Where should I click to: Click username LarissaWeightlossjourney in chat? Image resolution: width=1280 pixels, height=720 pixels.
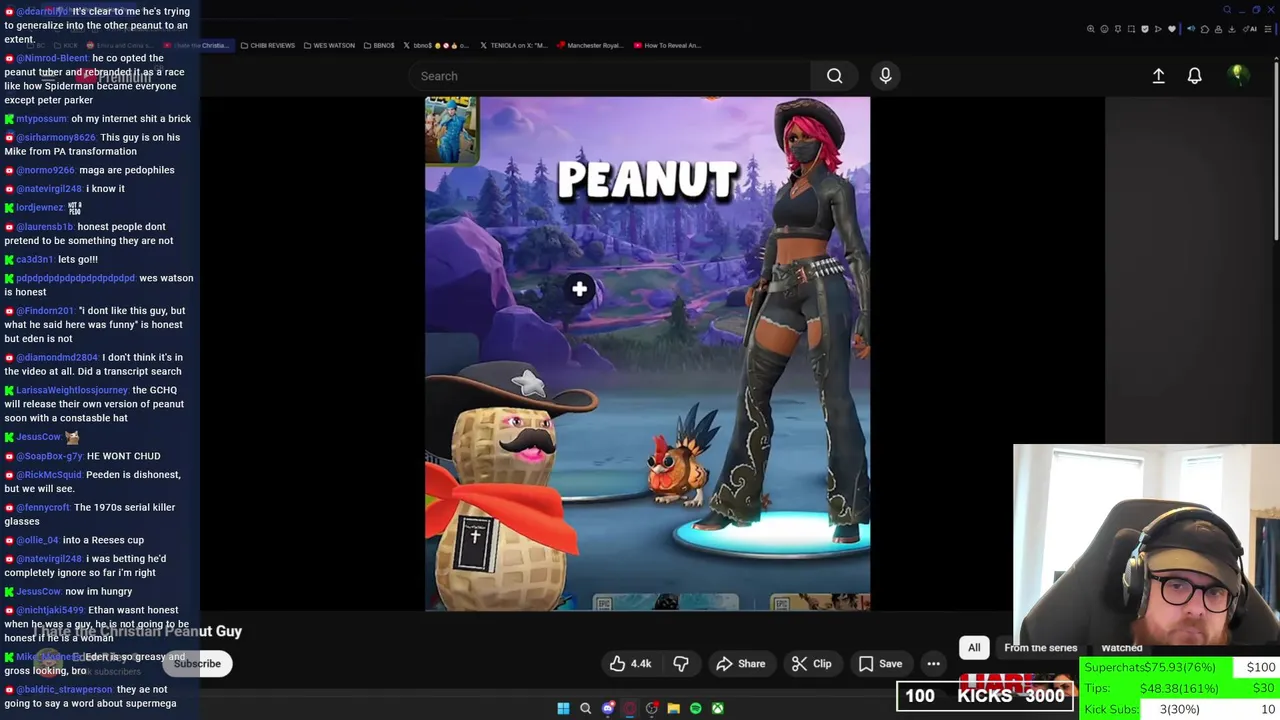tap(72, 390)
